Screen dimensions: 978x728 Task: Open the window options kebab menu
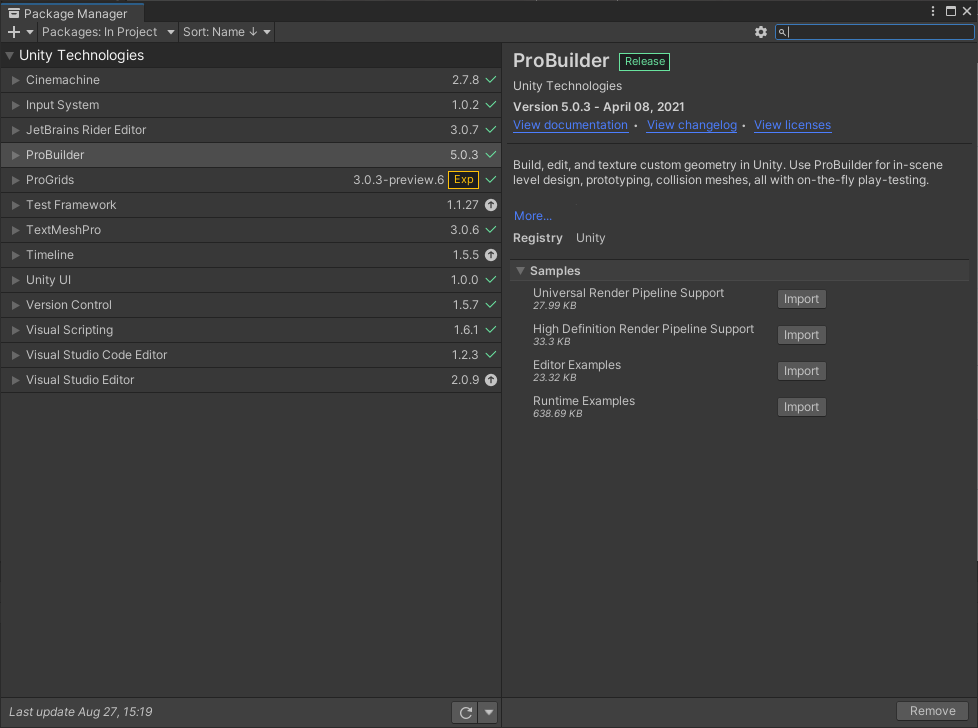(933, 11)
